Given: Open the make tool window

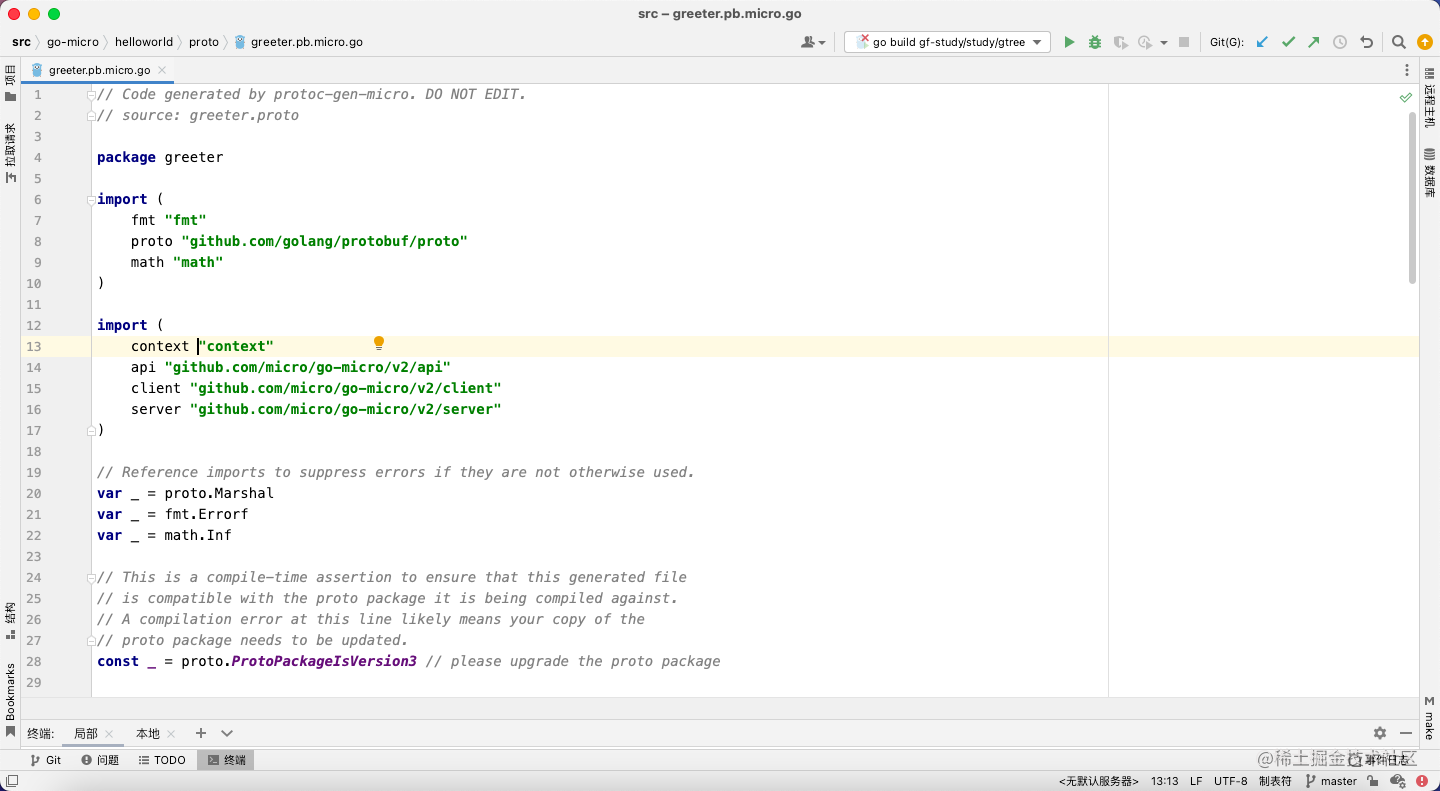Looking at the screenshot, I should tap(1430, 717).
